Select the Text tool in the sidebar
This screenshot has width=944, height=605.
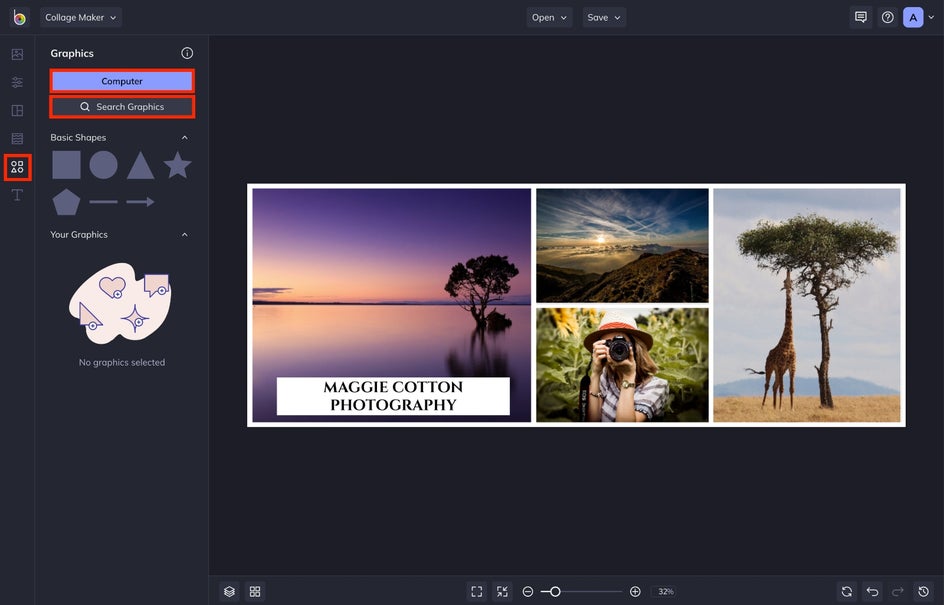[16, 194]
